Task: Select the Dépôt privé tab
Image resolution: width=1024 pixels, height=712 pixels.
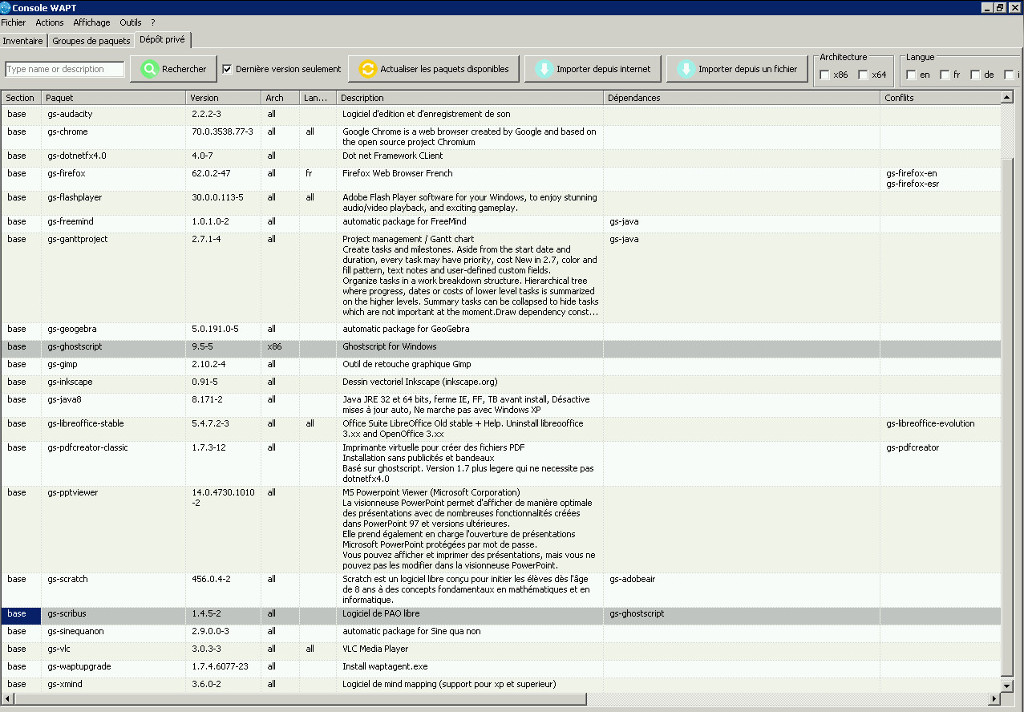Action: point(163,39)
